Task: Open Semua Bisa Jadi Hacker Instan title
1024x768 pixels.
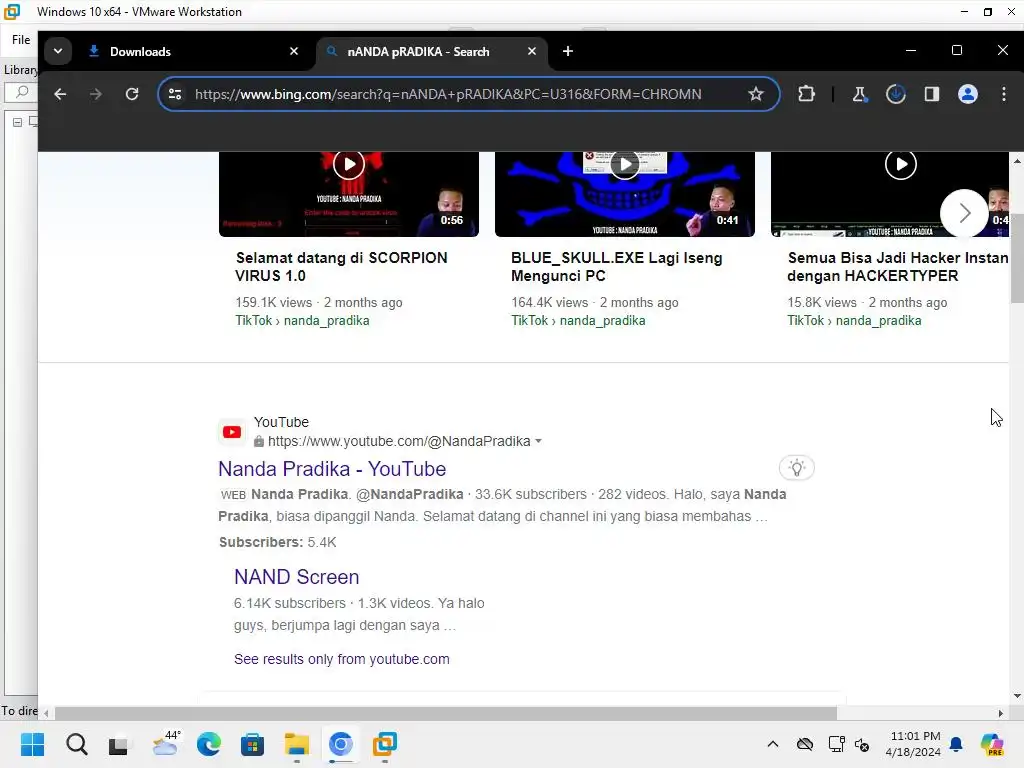Action: click(897, 266)
